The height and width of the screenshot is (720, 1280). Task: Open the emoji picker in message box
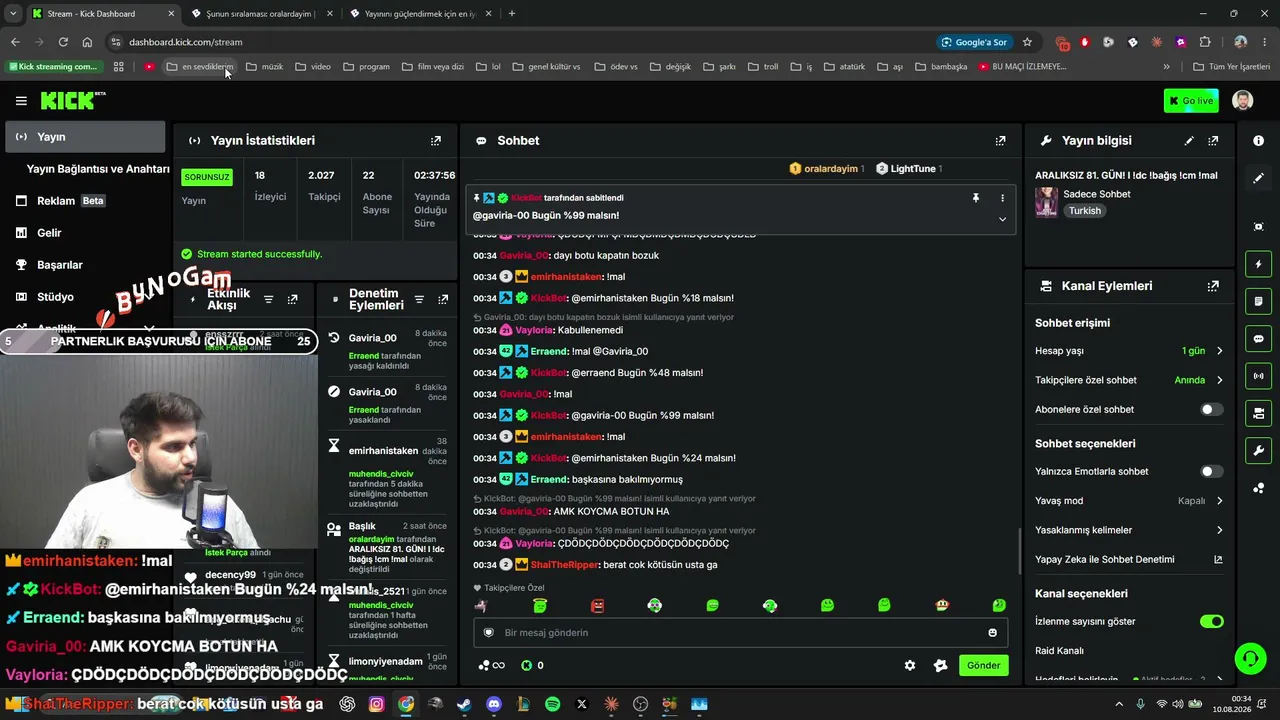click(992, 632)
